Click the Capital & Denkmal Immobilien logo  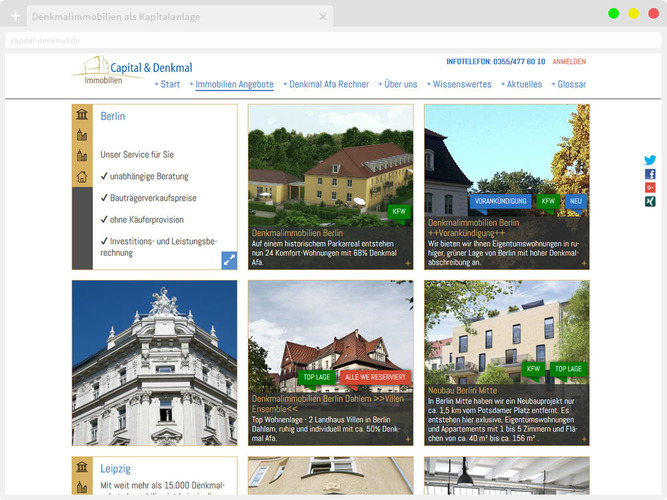[x=132, y=71]
